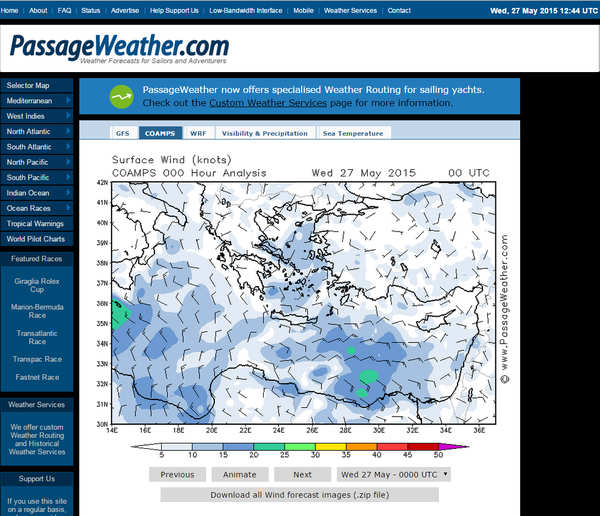Open the Mobile version link
The width and height of the screenshot is (600, 516).
point(303,11)
